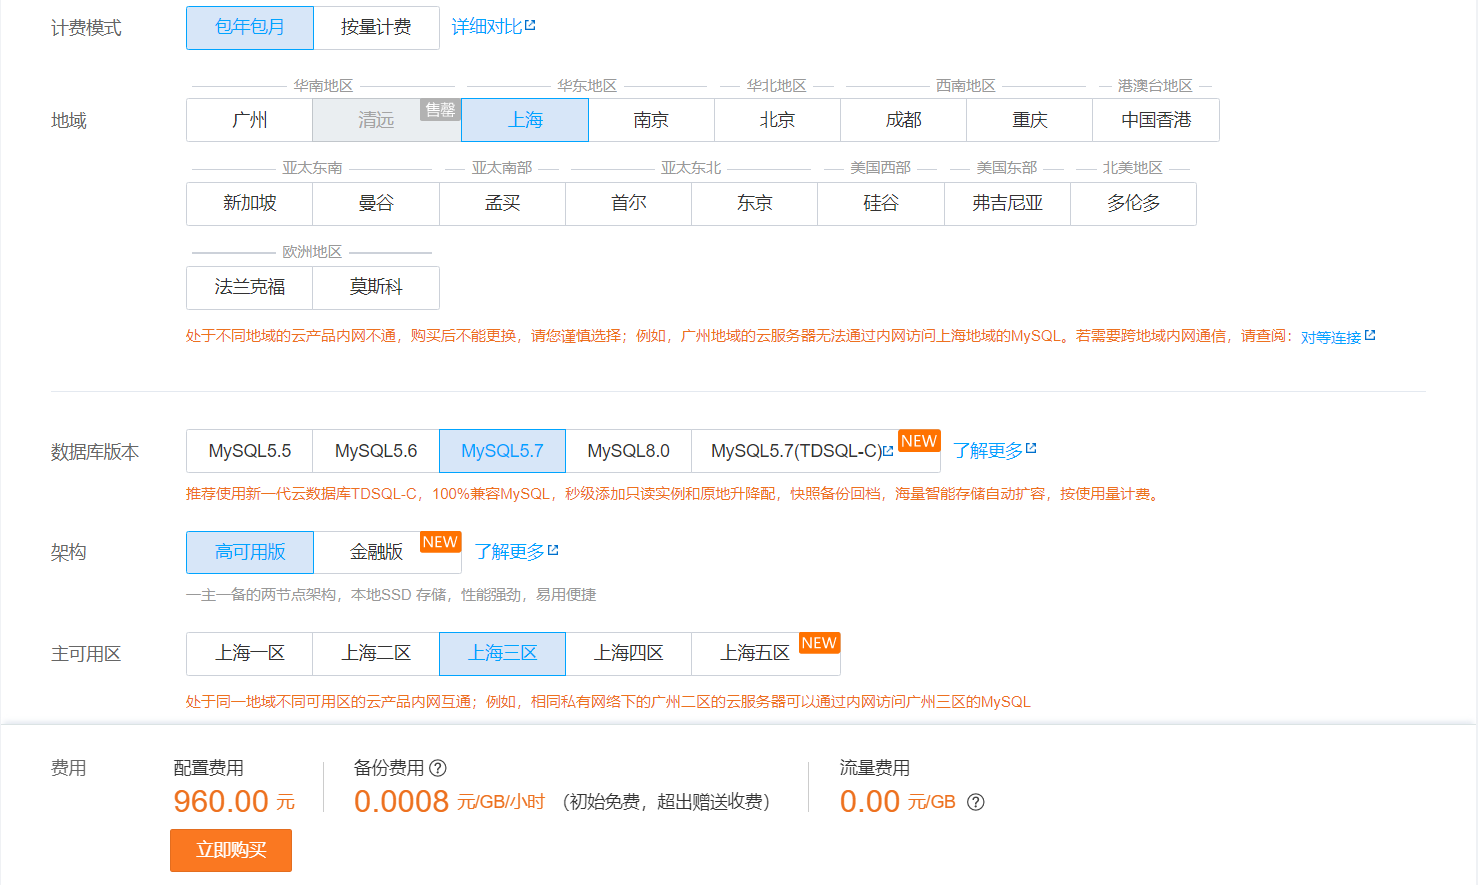This screenshot has width=1478, height=885.
Task: Choose 法兰克福 region
Action: (250, 288)
